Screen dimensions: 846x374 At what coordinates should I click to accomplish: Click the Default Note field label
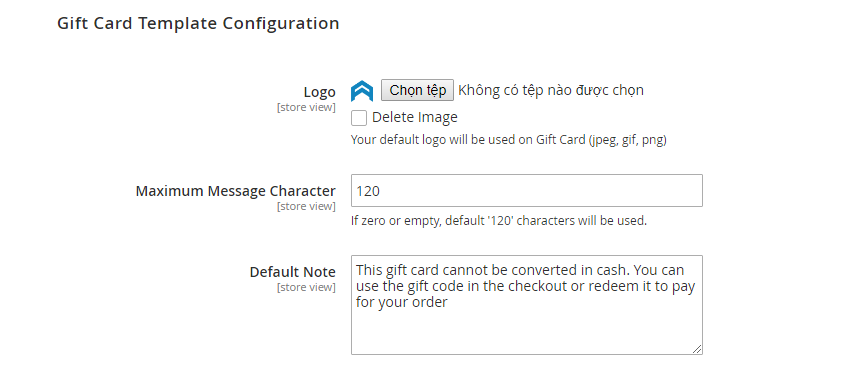[x=292, y=272]
